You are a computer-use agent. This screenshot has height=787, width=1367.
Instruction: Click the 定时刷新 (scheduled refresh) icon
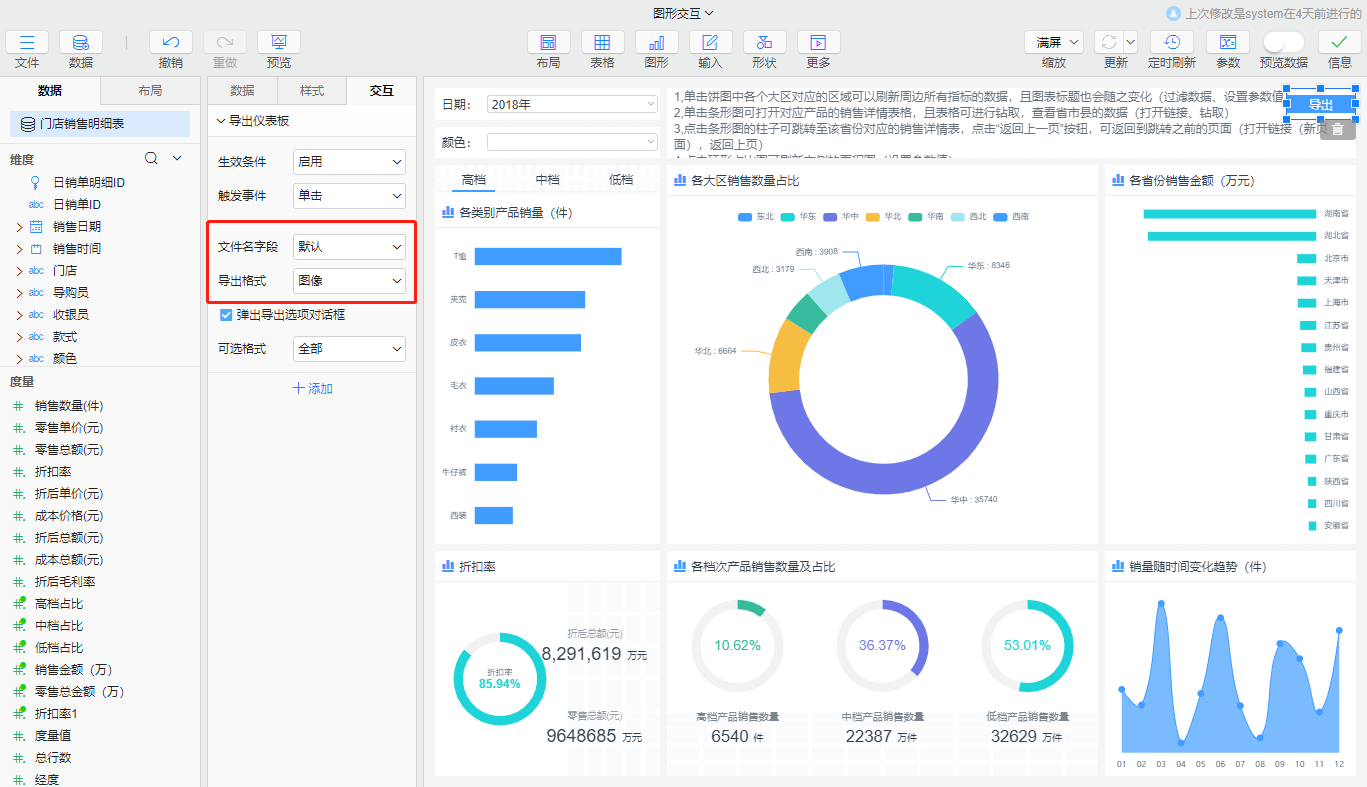[1172, 42]
